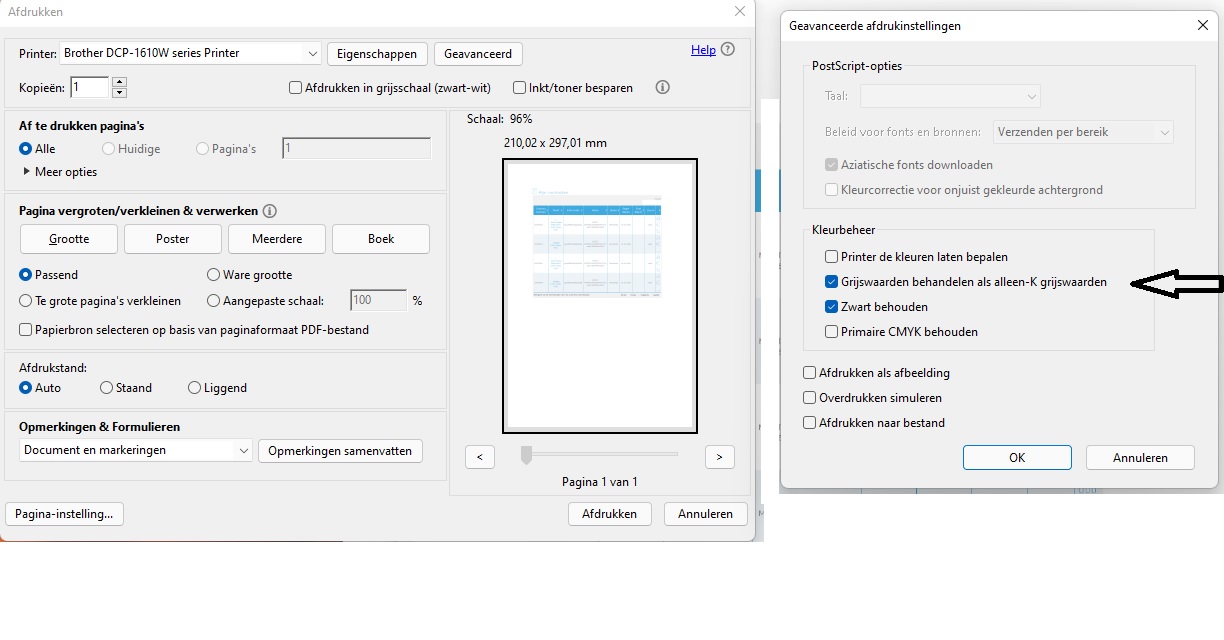Select the Liggend orientation radio button
The height and width of the screenshot is (640, 1224).
194,388
